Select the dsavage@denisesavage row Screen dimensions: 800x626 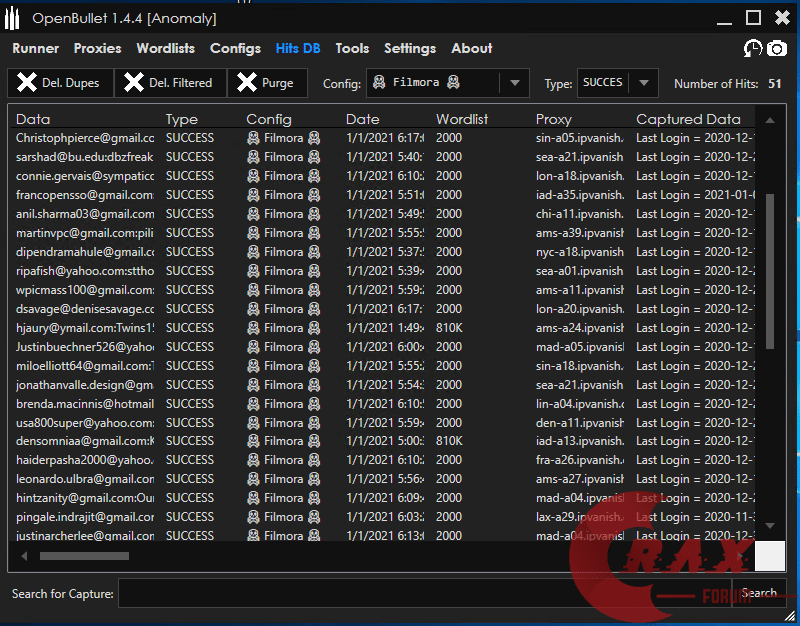383,309
